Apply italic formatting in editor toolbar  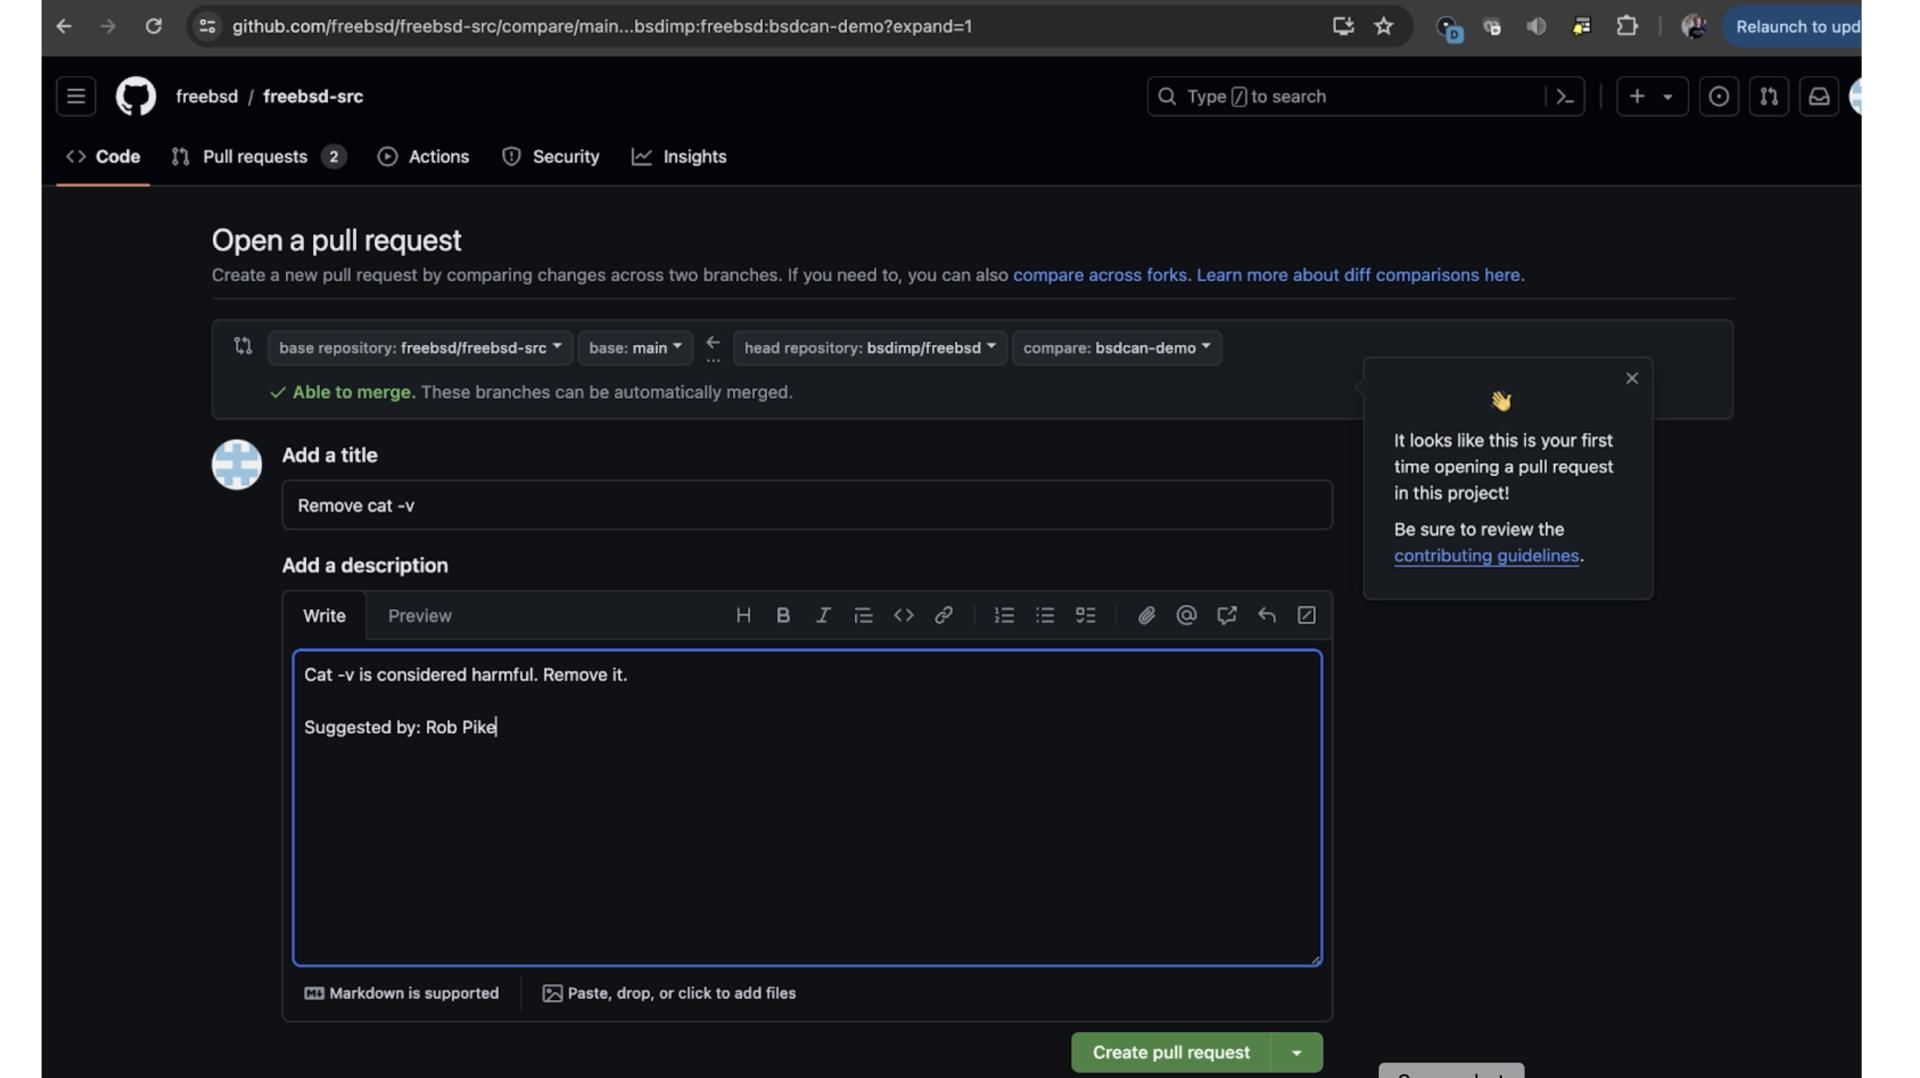click(x=823, y=615)
